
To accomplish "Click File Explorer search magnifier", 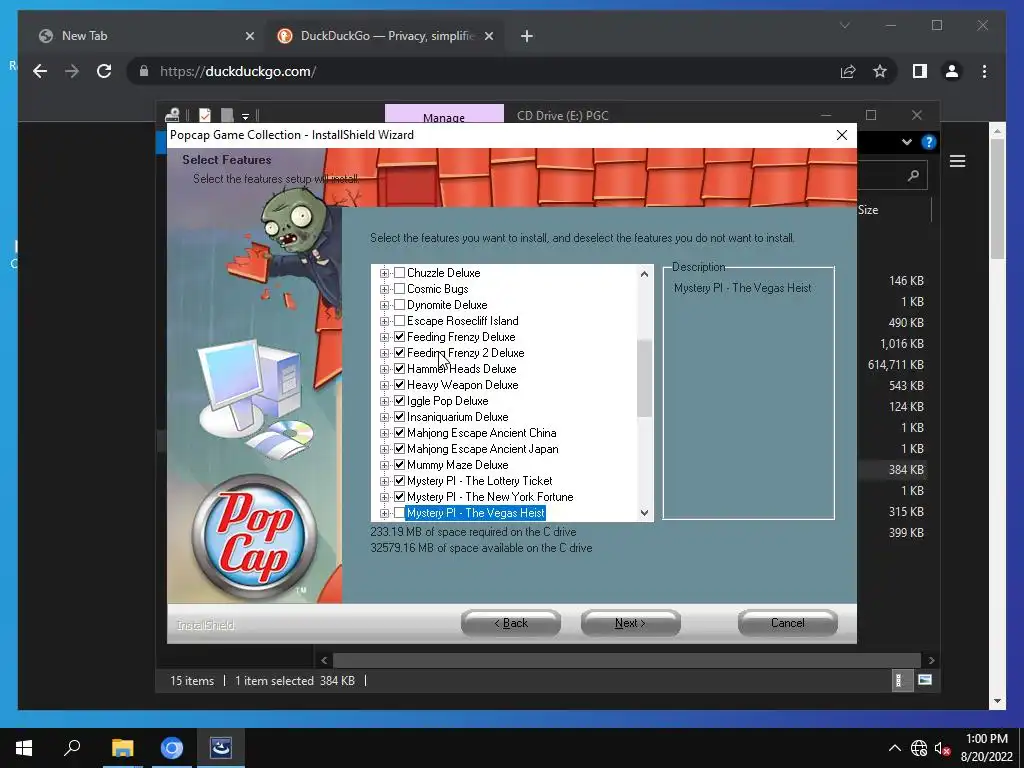I will coord(913,175).
